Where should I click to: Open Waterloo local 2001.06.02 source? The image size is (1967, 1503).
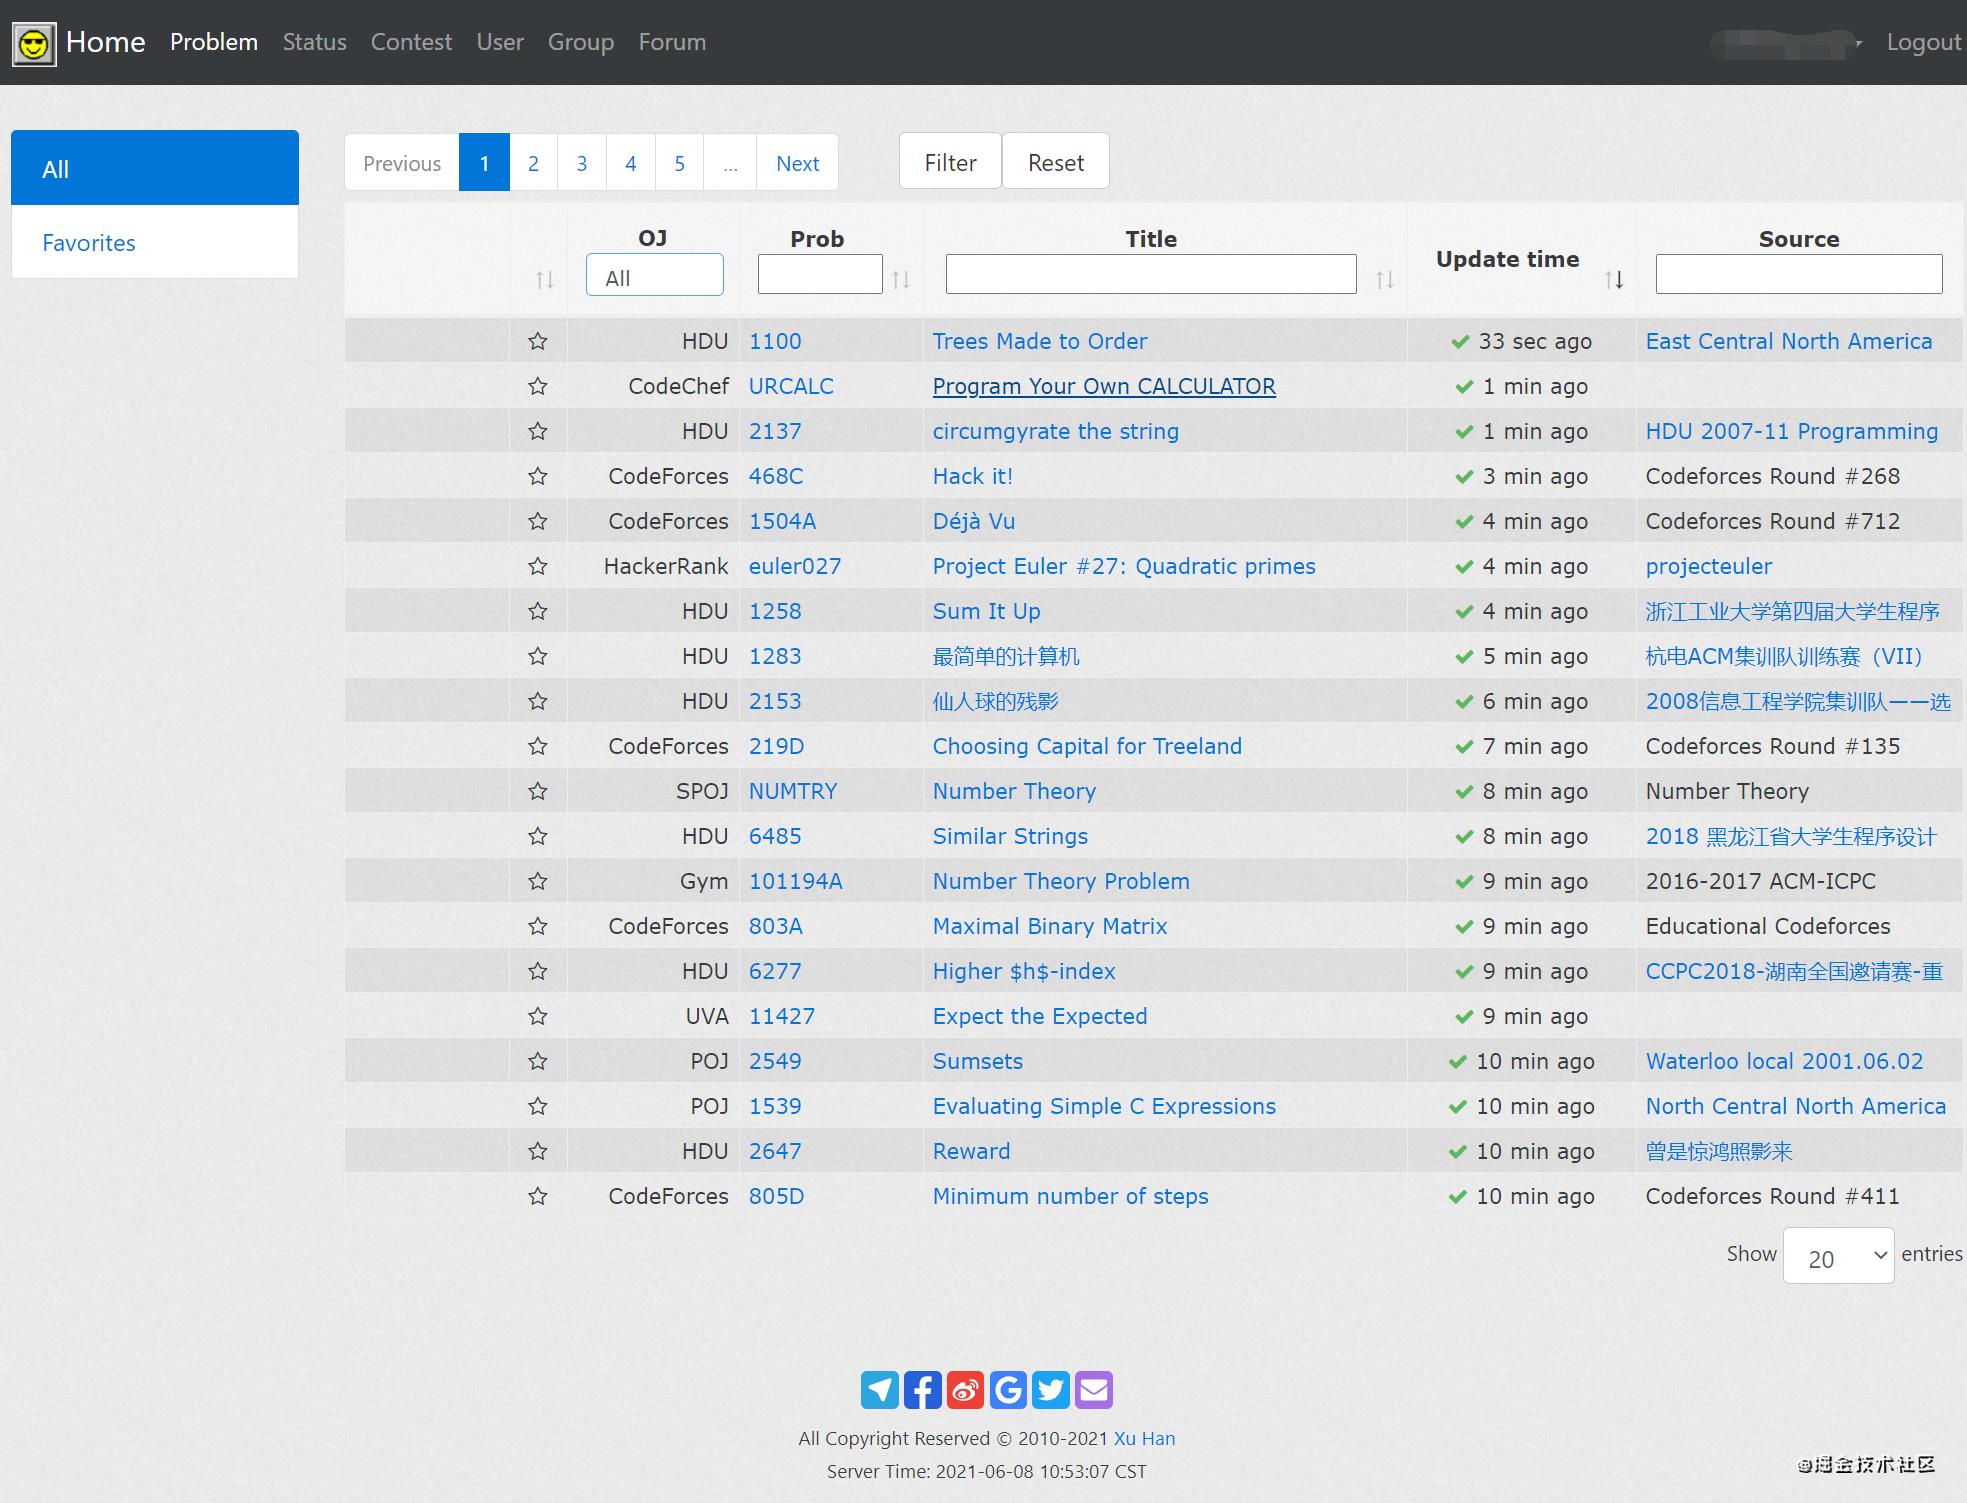(x=1785, y=1061)
